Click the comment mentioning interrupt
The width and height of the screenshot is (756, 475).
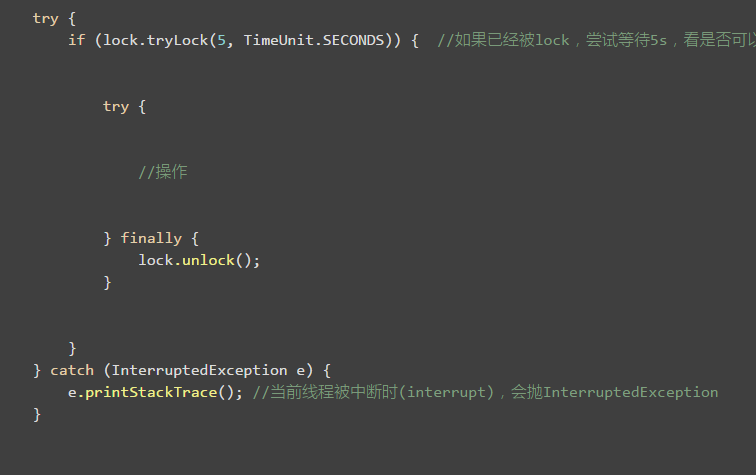486,392
